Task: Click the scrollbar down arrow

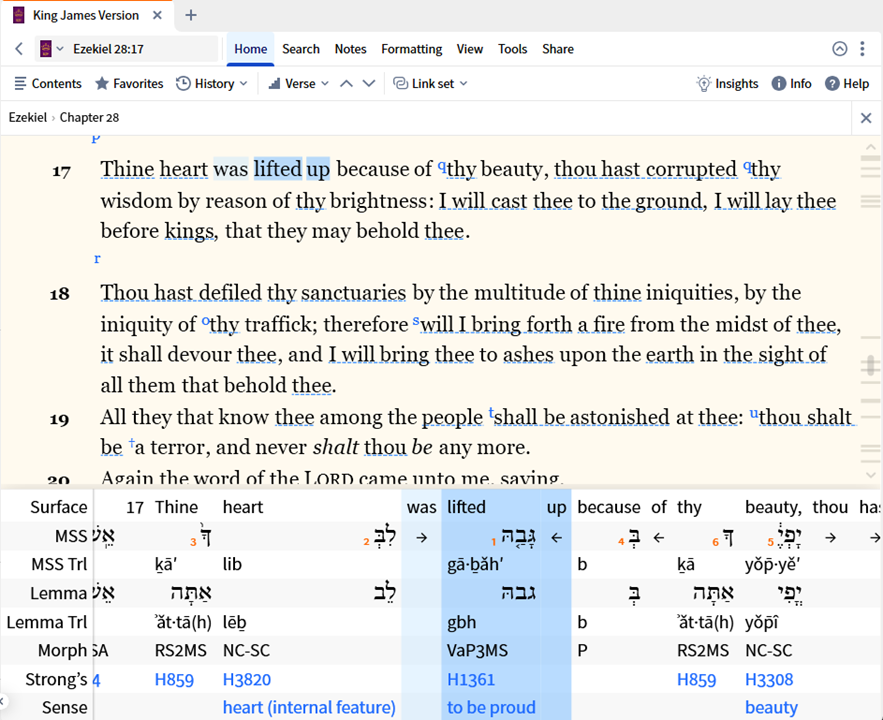Action: (x=871, y=475)
